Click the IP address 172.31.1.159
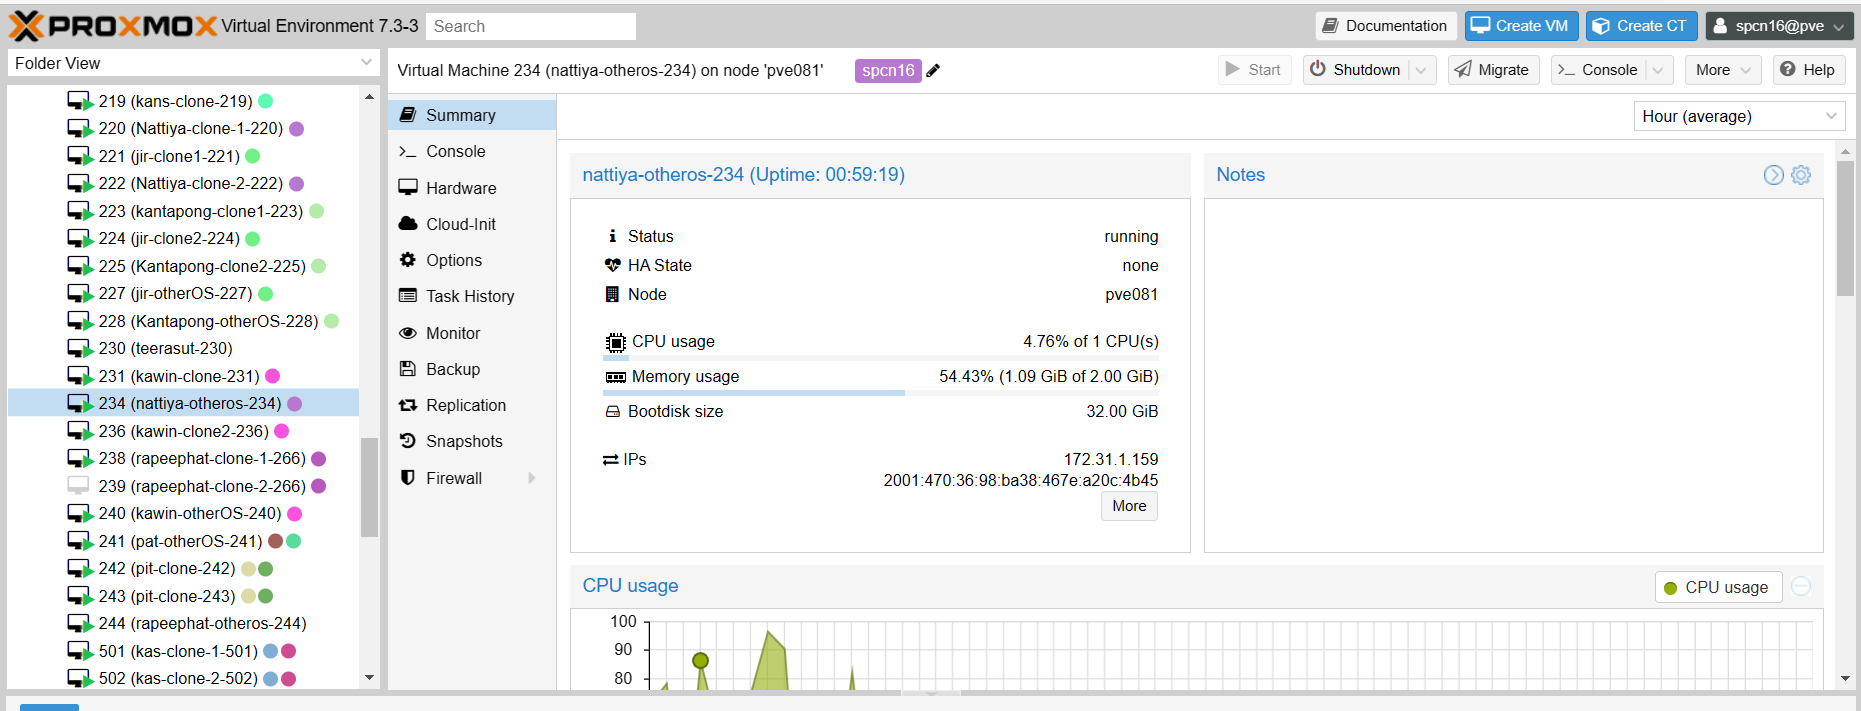This screenshot has width=1861, height=711. point(1111,459)
